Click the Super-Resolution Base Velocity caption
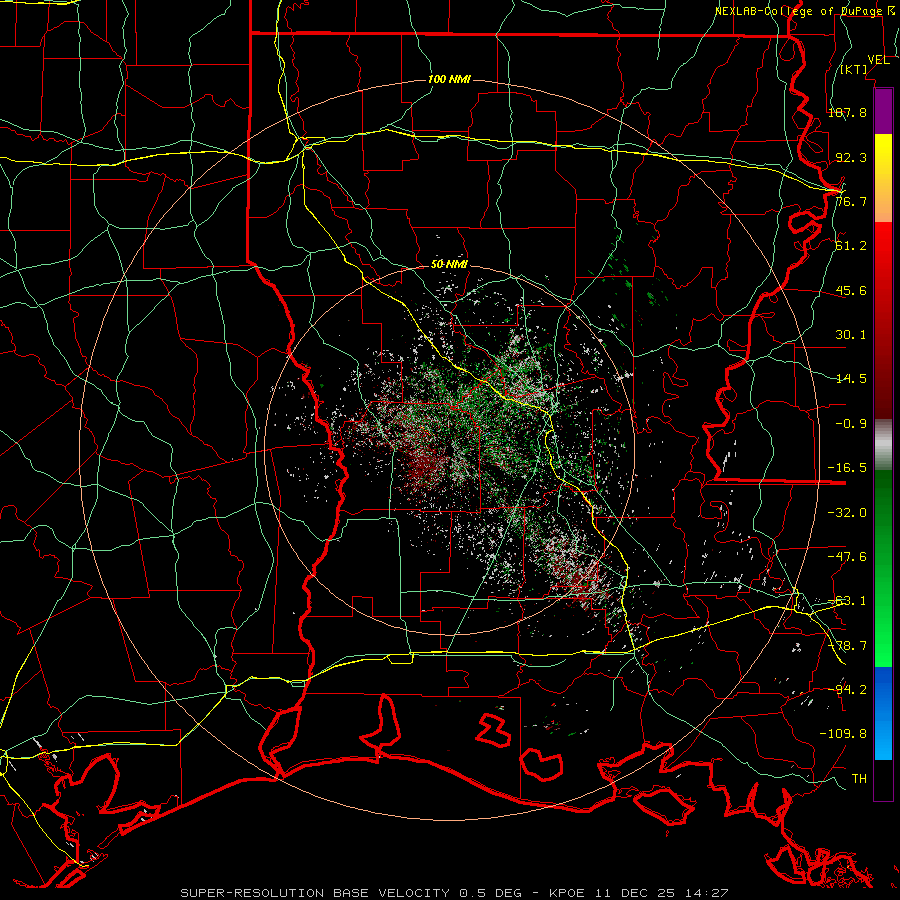 click(454, 893)
